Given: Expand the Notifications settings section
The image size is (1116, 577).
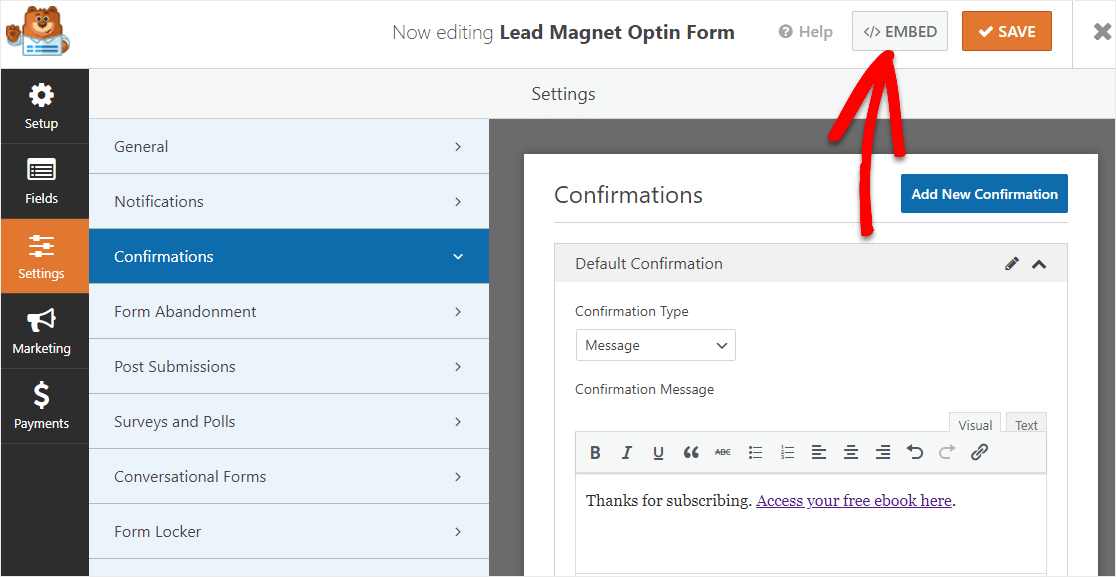Looking at the screenshot, I should [x=289, y=201].
